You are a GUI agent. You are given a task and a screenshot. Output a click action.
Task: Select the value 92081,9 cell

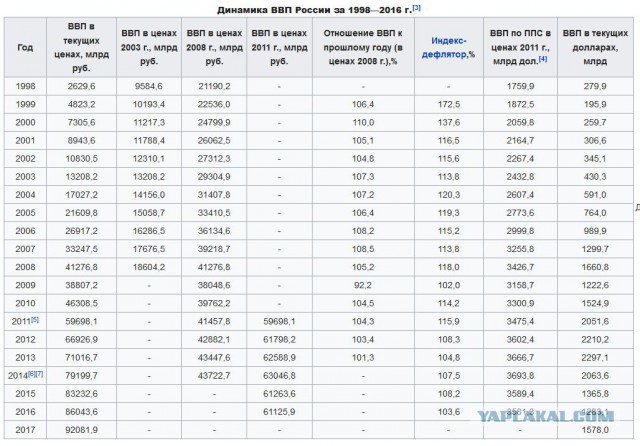point(82,430)
